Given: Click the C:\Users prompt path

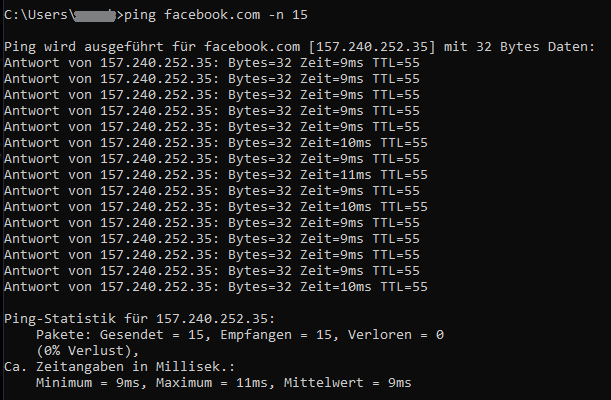Looking at the screenshot, I should click(x=39, y=15).
